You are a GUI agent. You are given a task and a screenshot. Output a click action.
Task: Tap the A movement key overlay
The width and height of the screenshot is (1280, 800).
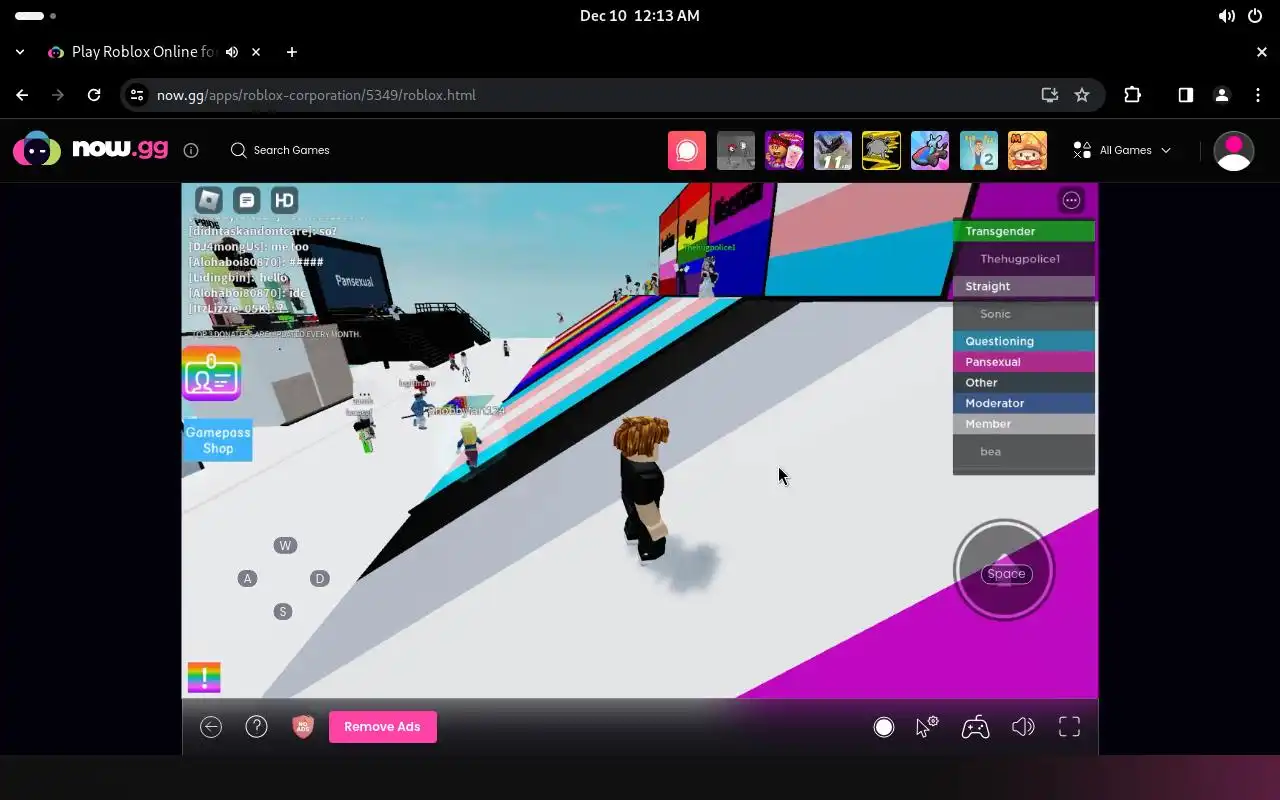coord(247,579)
